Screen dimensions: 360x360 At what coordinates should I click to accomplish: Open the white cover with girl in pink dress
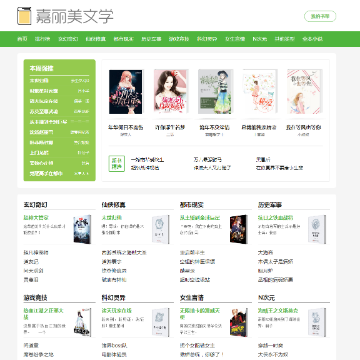260,92
